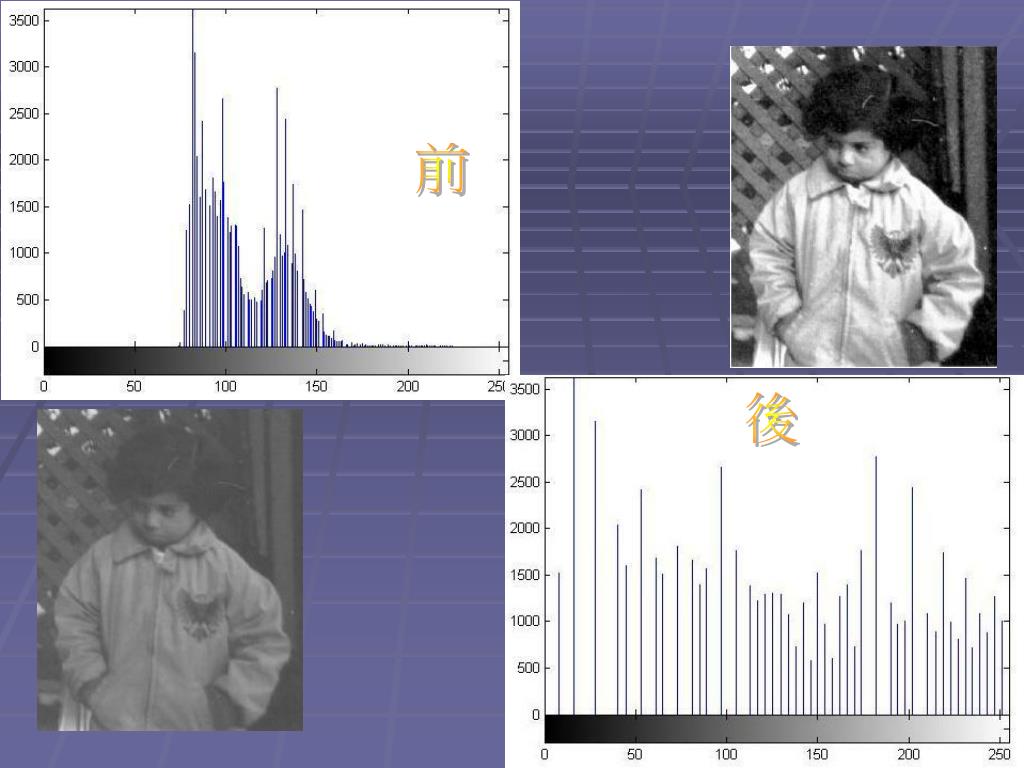Click grayscale gradient bar under the 後 histogram
The image size is (1024, 768).
tap(775, 728)
